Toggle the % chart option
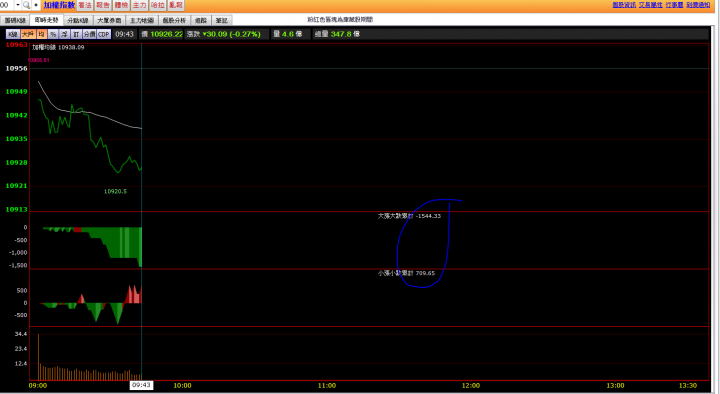Viewport: 720px width, 394px height. 53,34
